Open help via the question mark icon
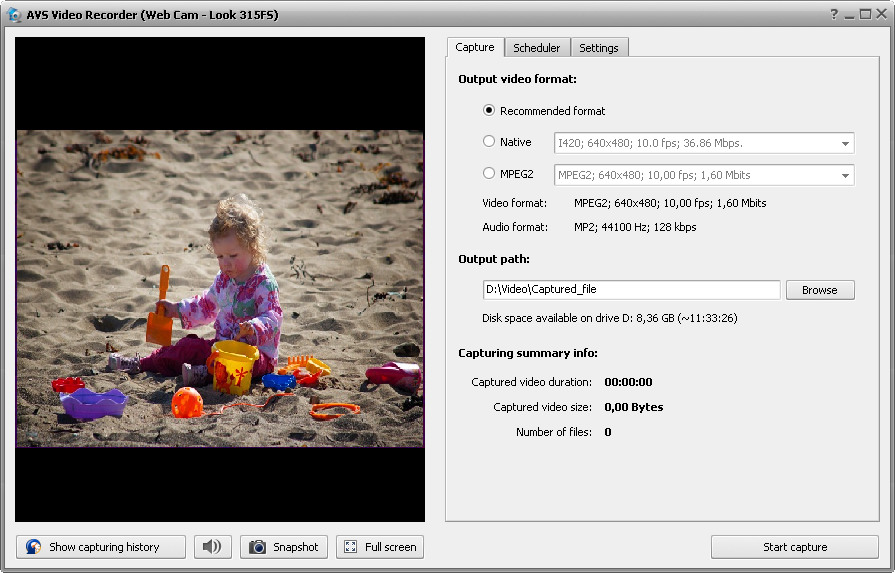The height and width of the screenshot is (573, 895). click(x=834, y=14)
